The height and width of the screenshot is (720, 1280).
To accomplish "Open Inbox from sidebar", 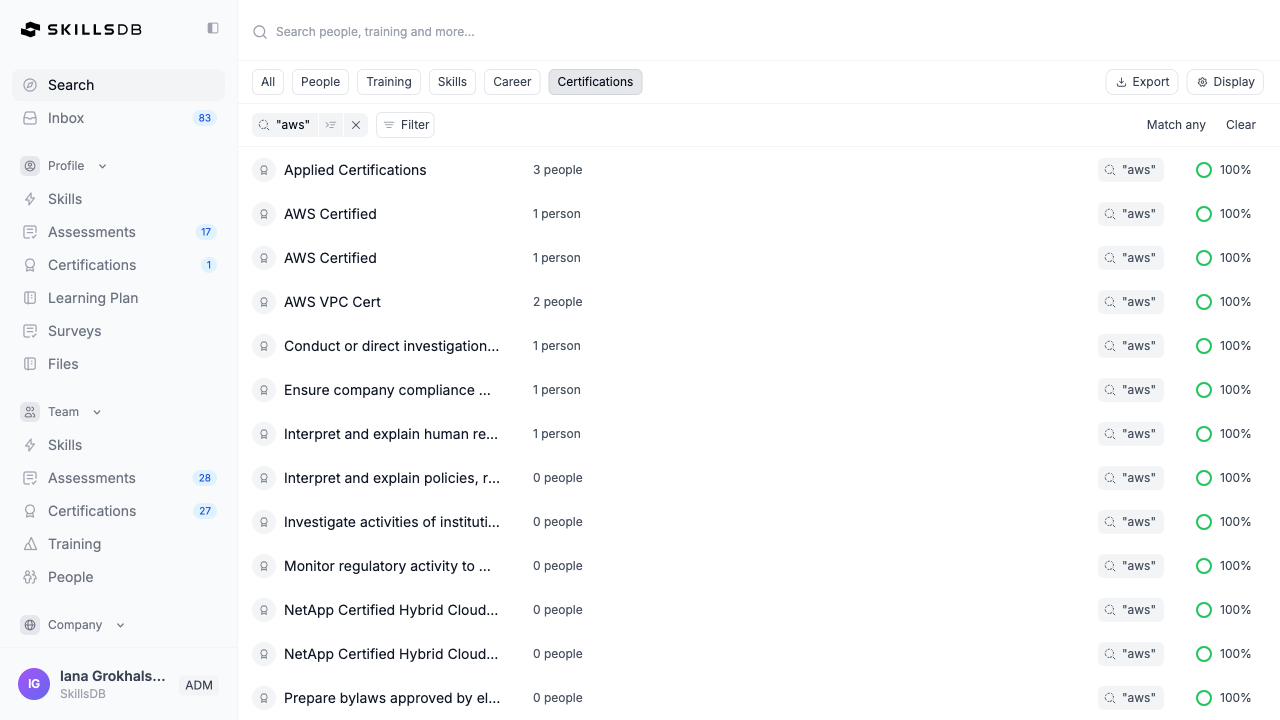I will (x=66, y=118).
